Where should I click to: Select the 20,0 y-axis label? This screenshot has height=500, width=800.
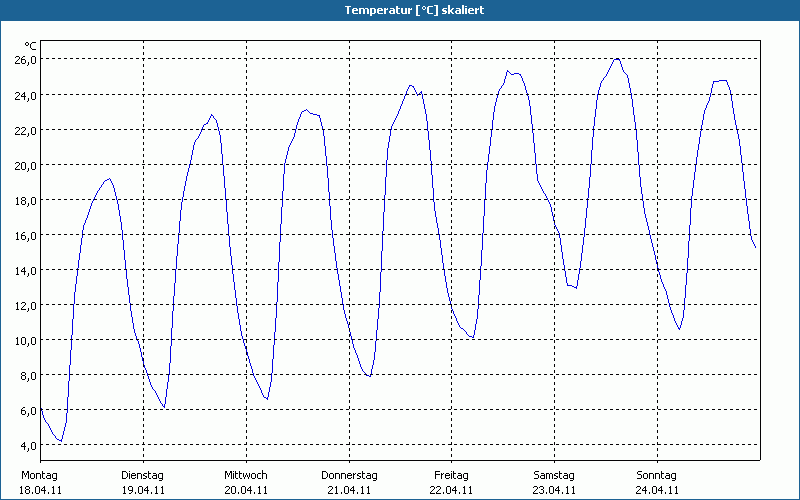pyautogui.click(x=26, y=166)
